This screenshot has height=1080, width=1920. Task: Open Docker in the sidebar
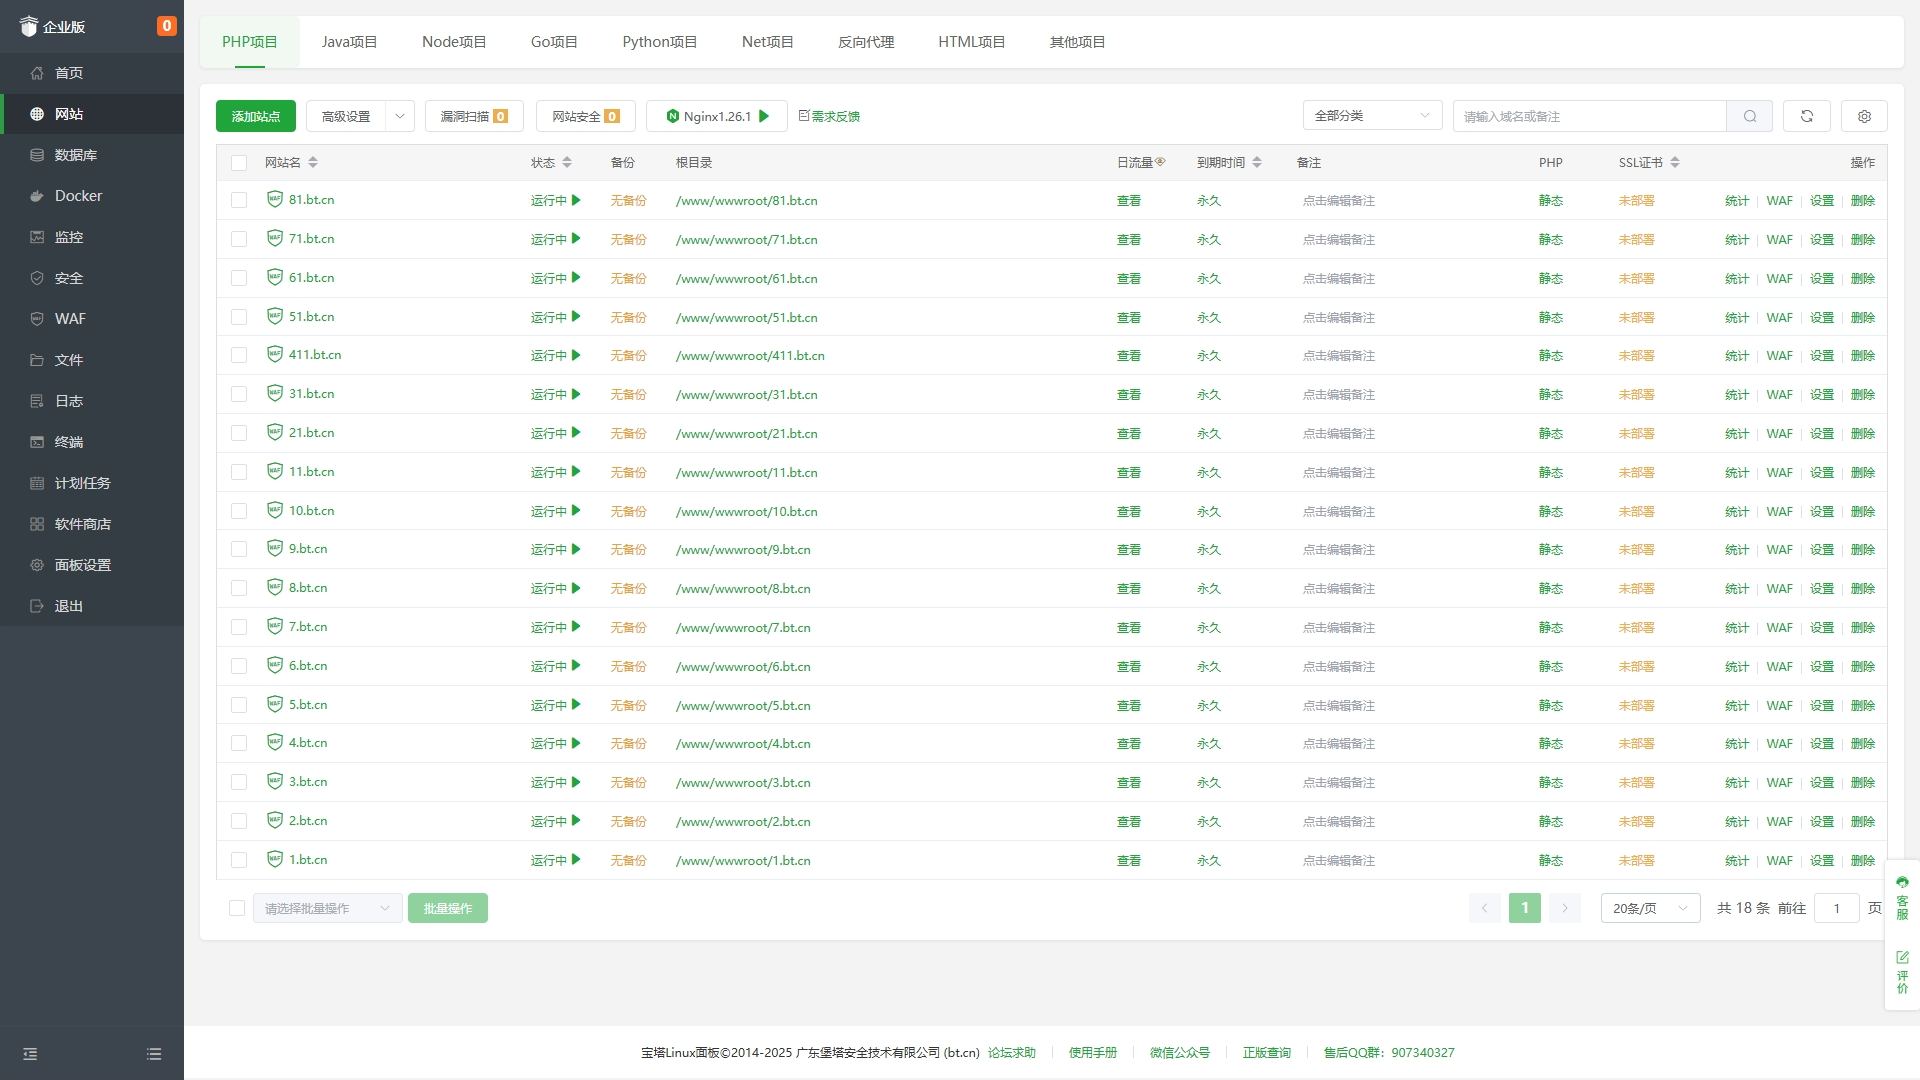coord(78,196)
